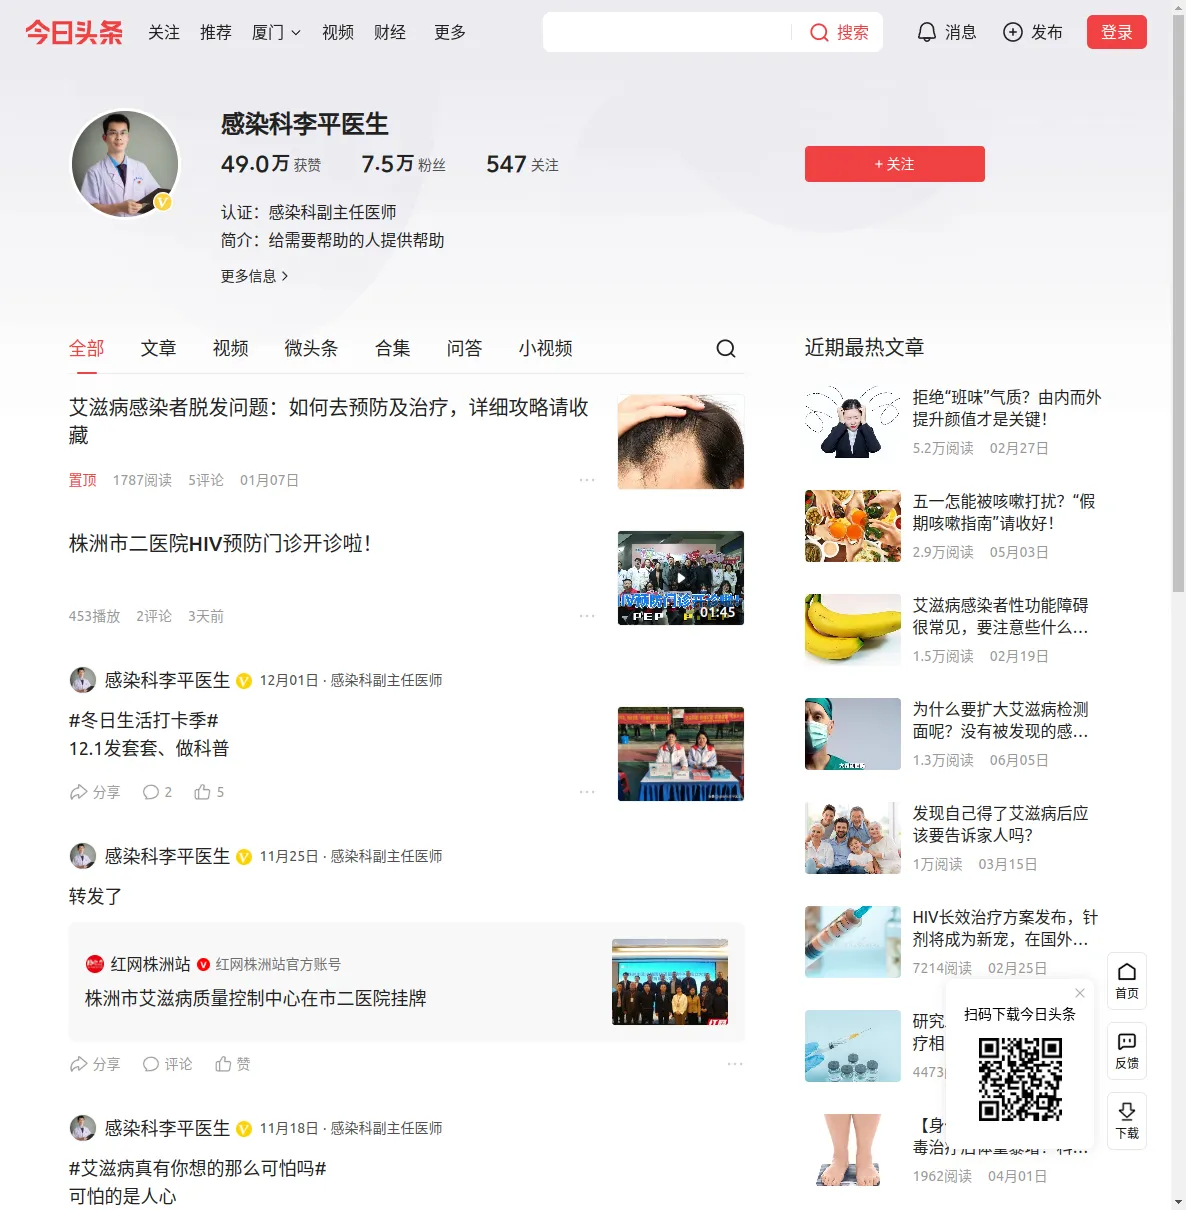Click the search magnifier icon in top bar
This screenshot has width=1186, height=1210.
819,33
